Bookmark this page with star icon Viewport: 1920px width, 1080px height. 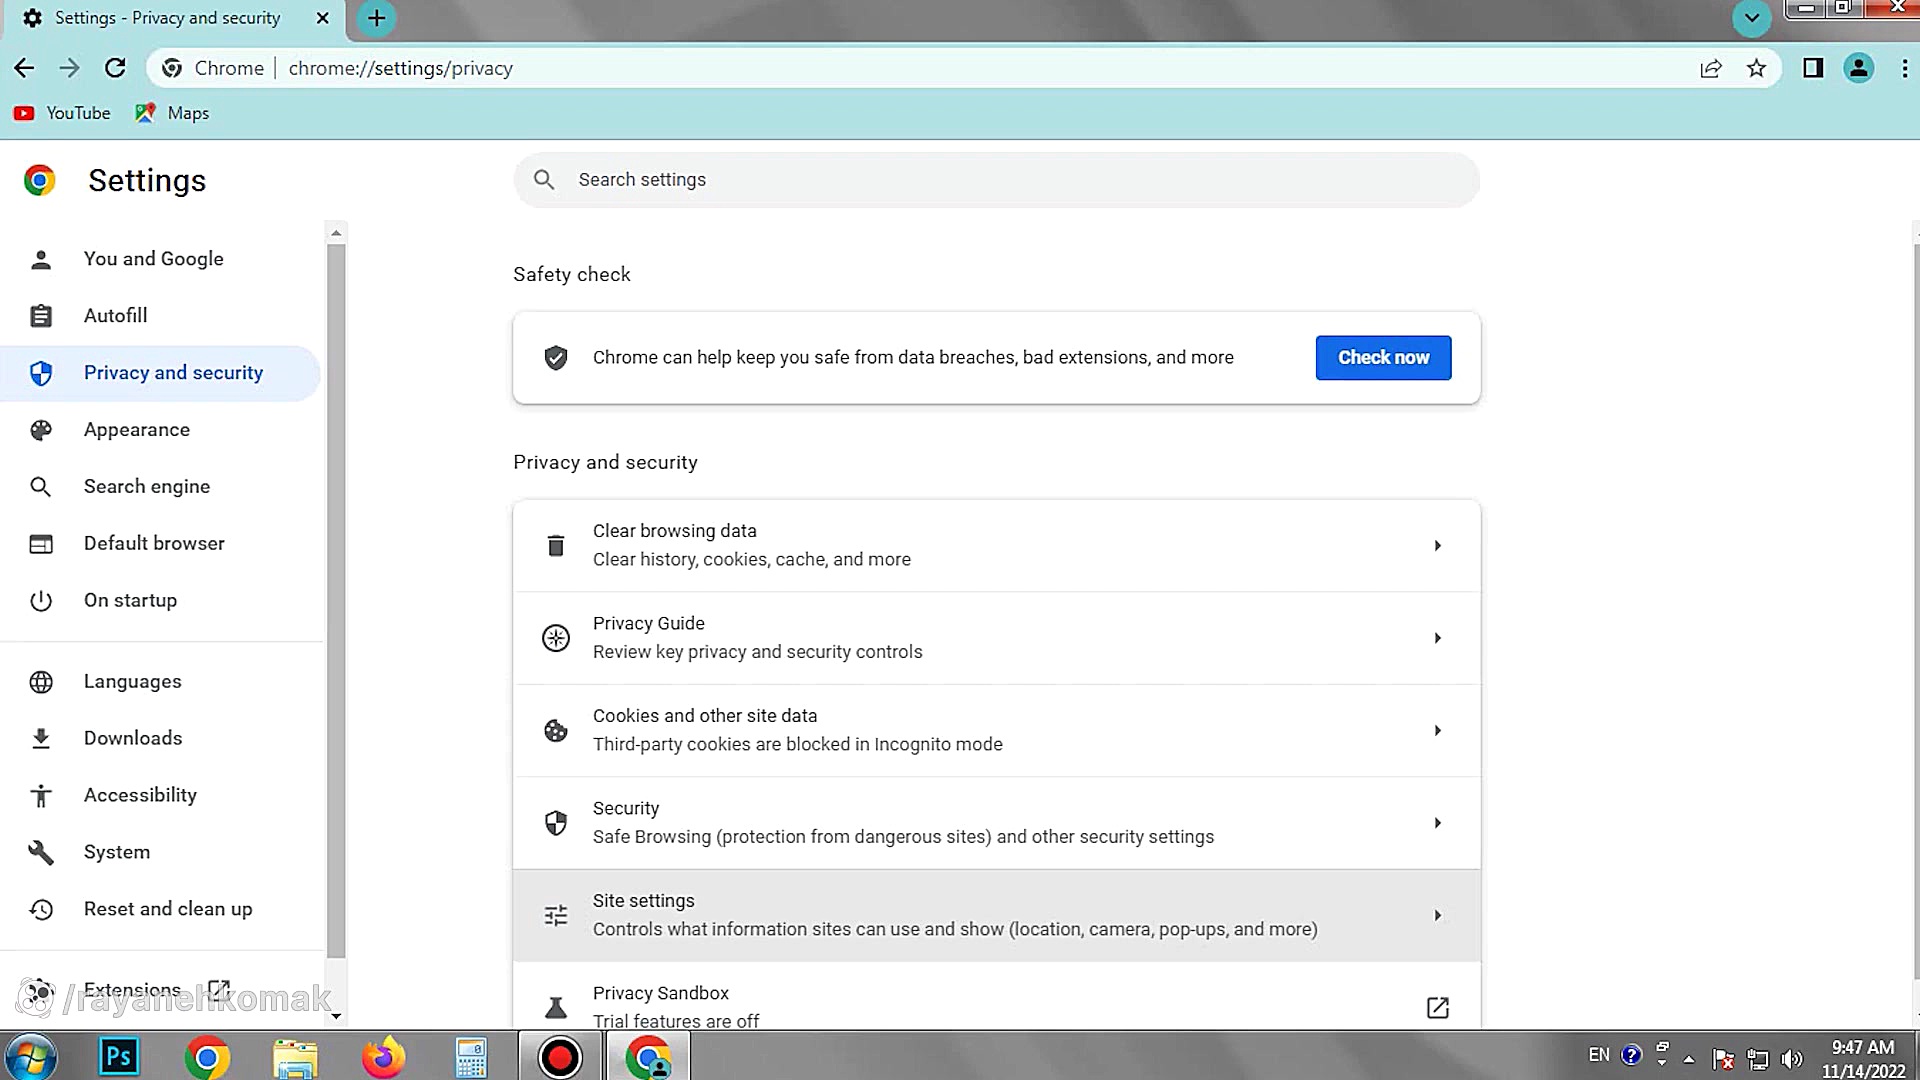coord(1756,68)
